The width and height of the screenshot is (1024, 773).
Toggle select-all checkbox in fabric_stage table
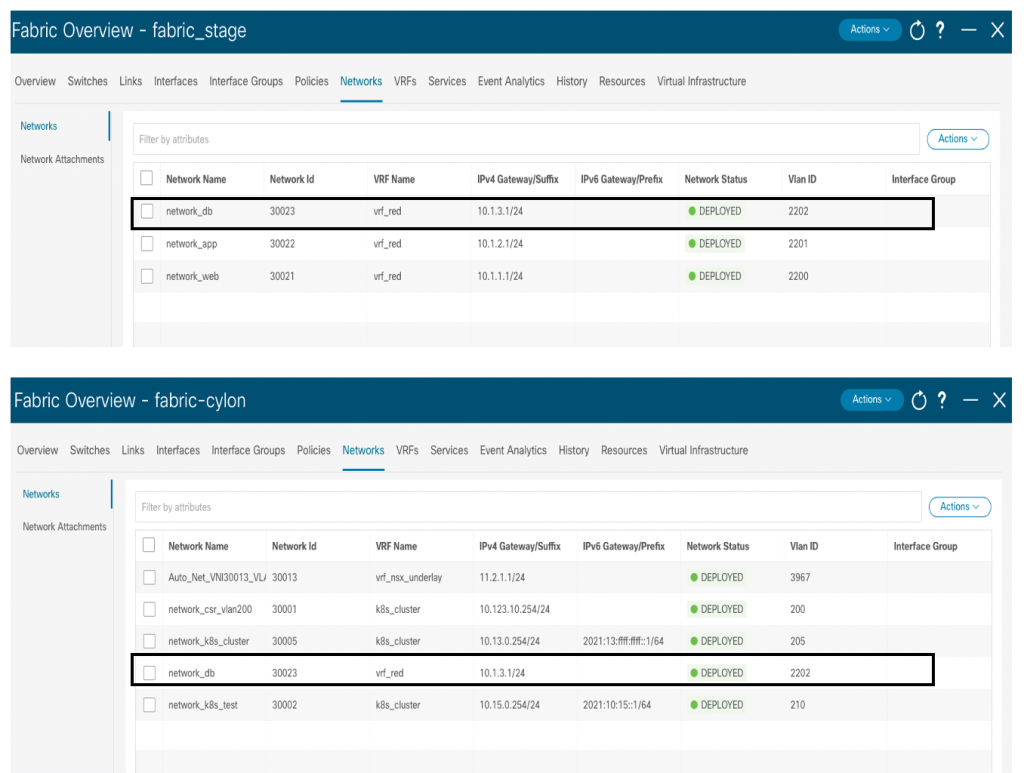pyautogui.click(x=147, y=178)
